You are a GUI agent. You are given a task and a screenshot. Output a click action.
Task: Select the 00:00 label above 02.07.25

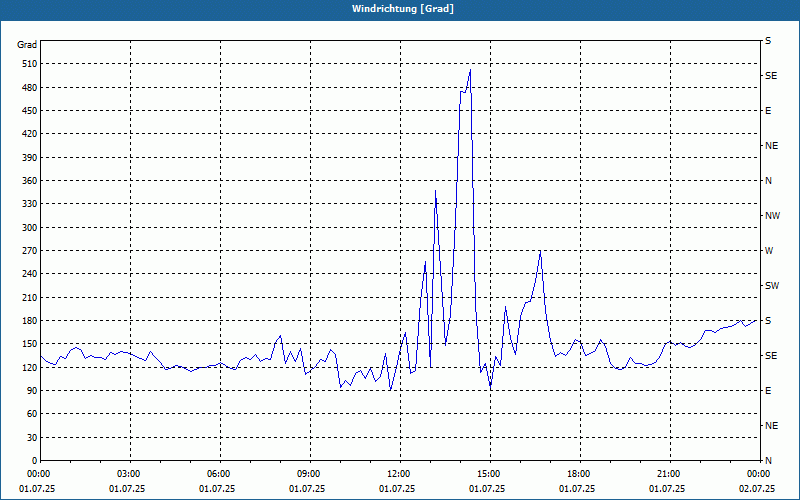point(757,474)
